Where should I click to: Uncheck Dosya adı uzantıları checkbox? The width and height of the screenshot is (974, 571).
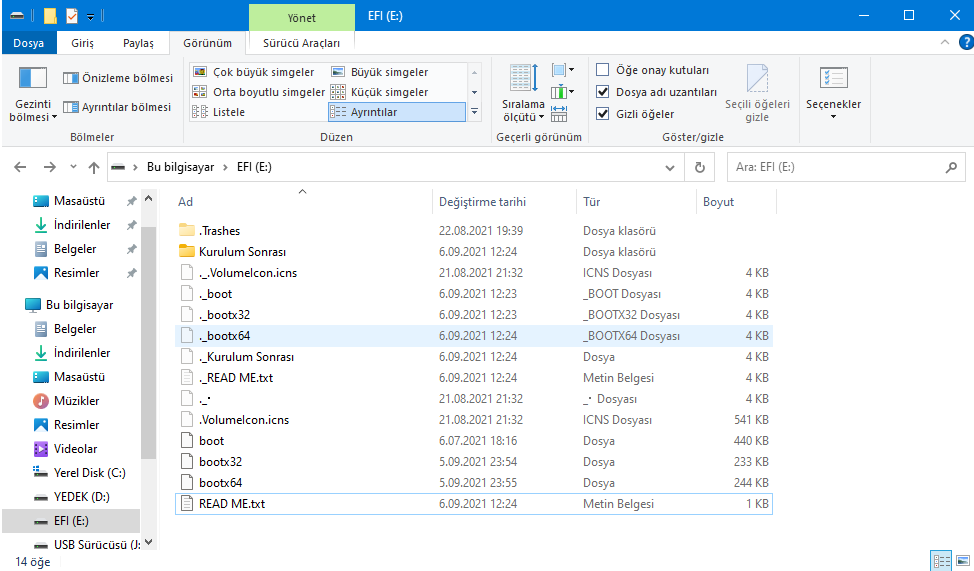click(x=603, y=92)
